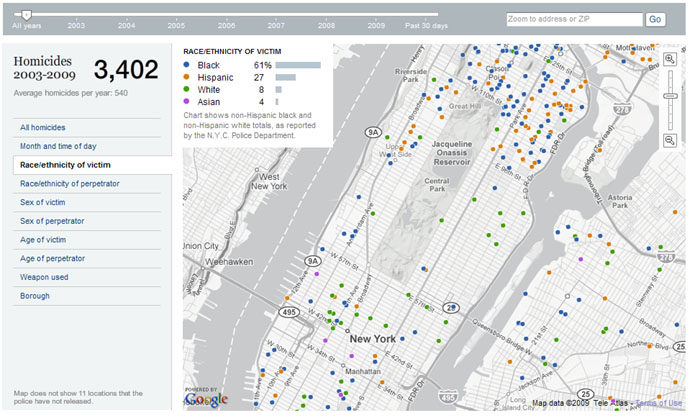Open the Weapon used filter
The height and width of the screenshot is (418, 690).
pyautogui.click(x=45, y=277)
